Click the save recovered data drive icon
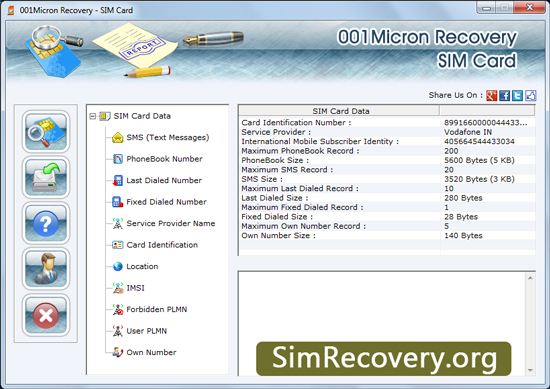Image resolution: width=550 pixels, height=389 pixels. (x=46, y=177)
